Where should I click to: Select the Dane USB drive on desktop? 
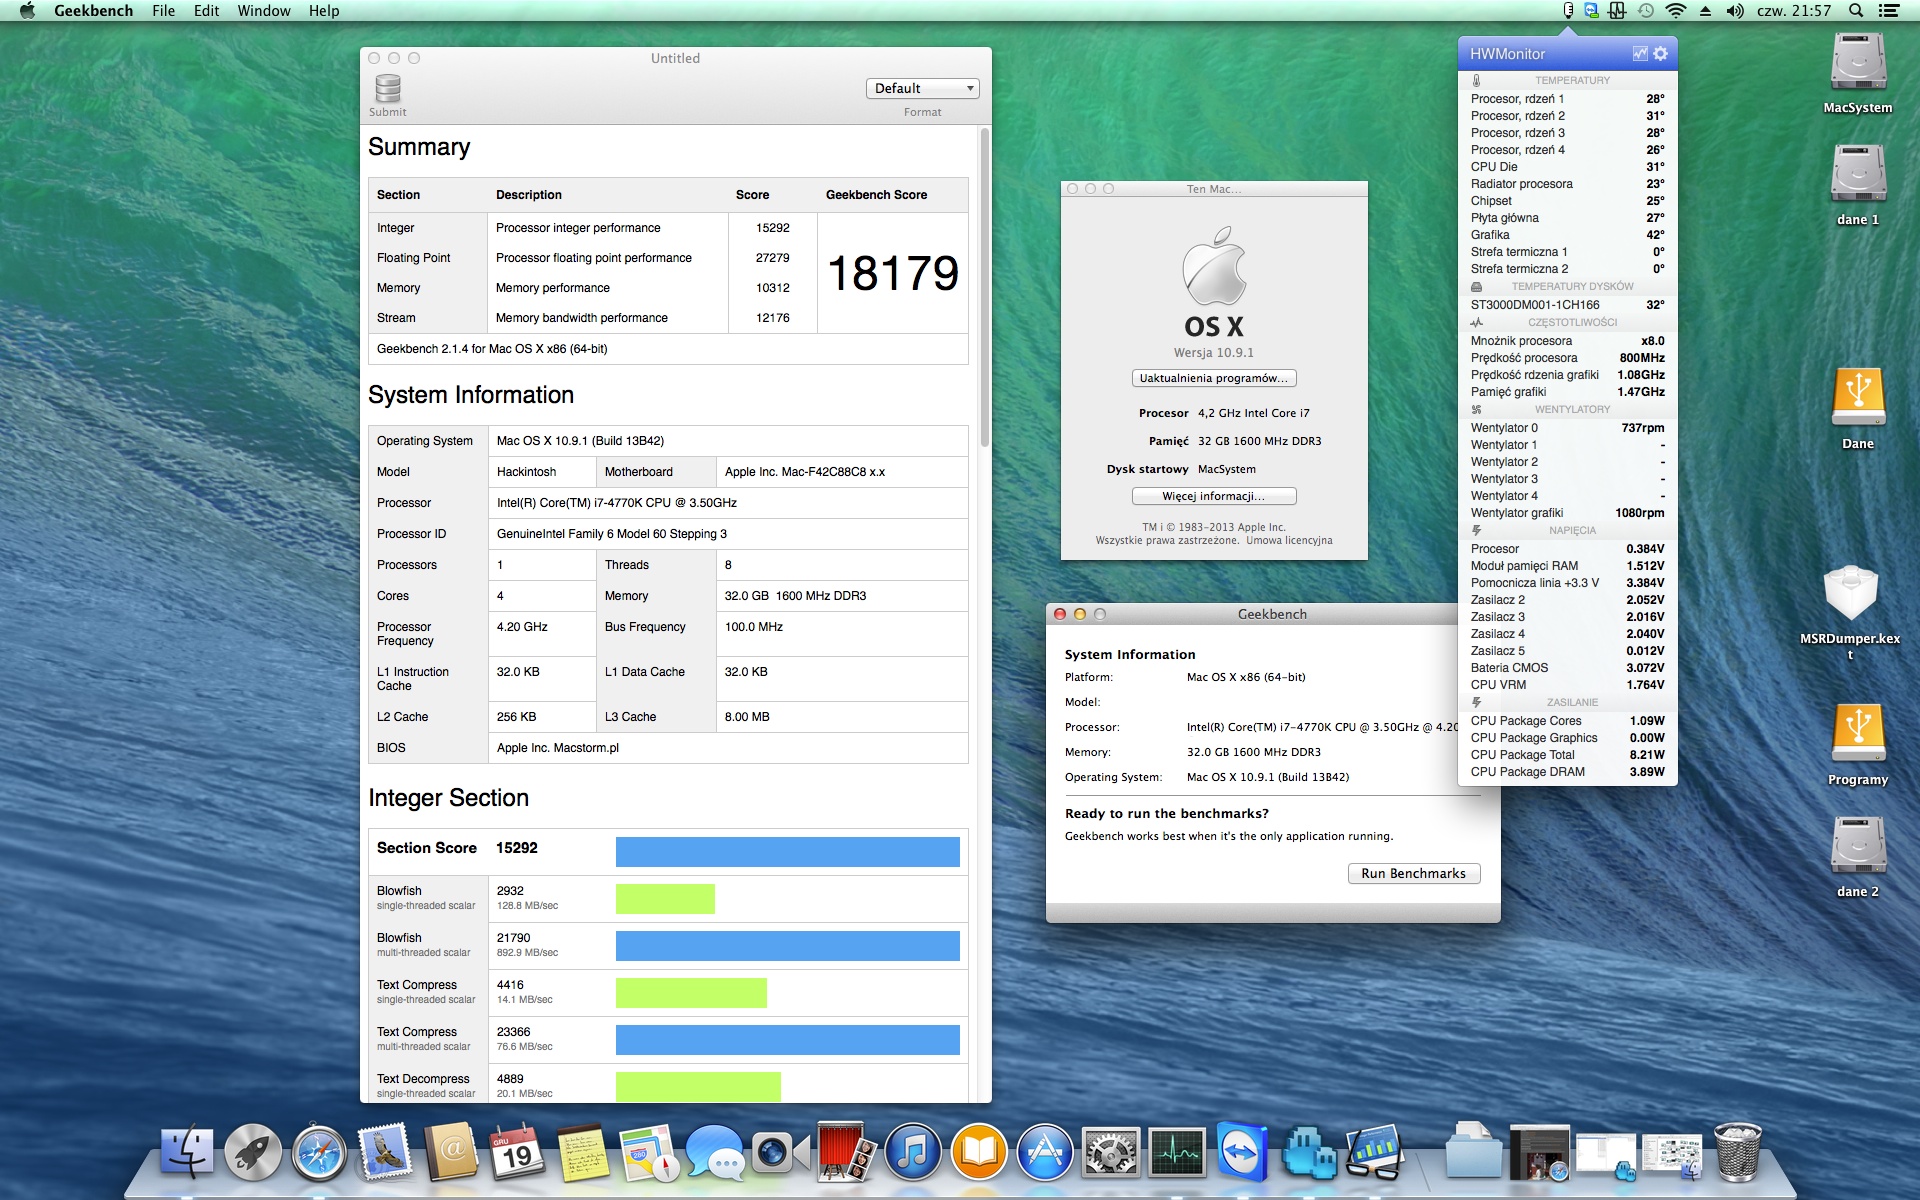(x=1858, y=409)
